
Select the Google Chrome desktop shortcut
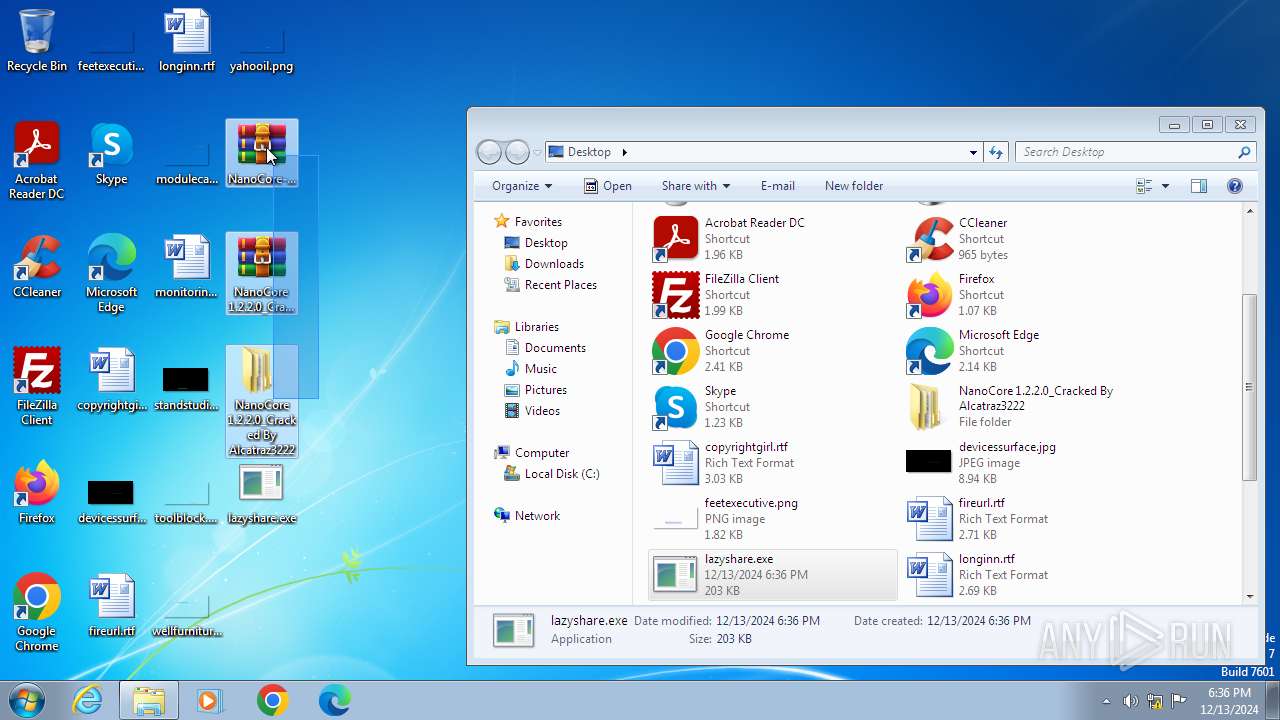click(x=37, y=613)
